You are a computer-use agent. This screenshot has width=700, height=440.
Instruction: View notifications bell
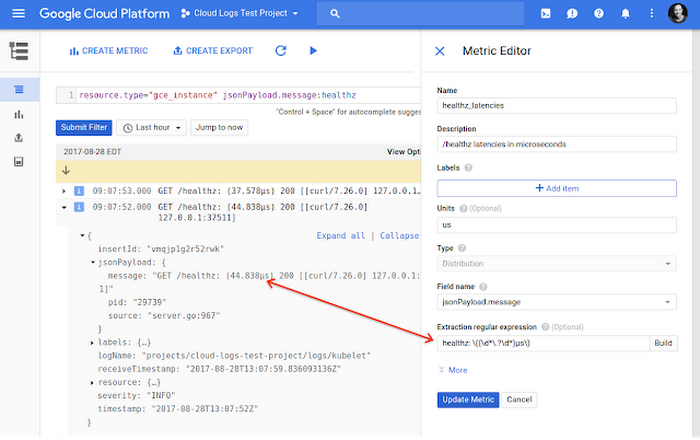click(625, 14)
